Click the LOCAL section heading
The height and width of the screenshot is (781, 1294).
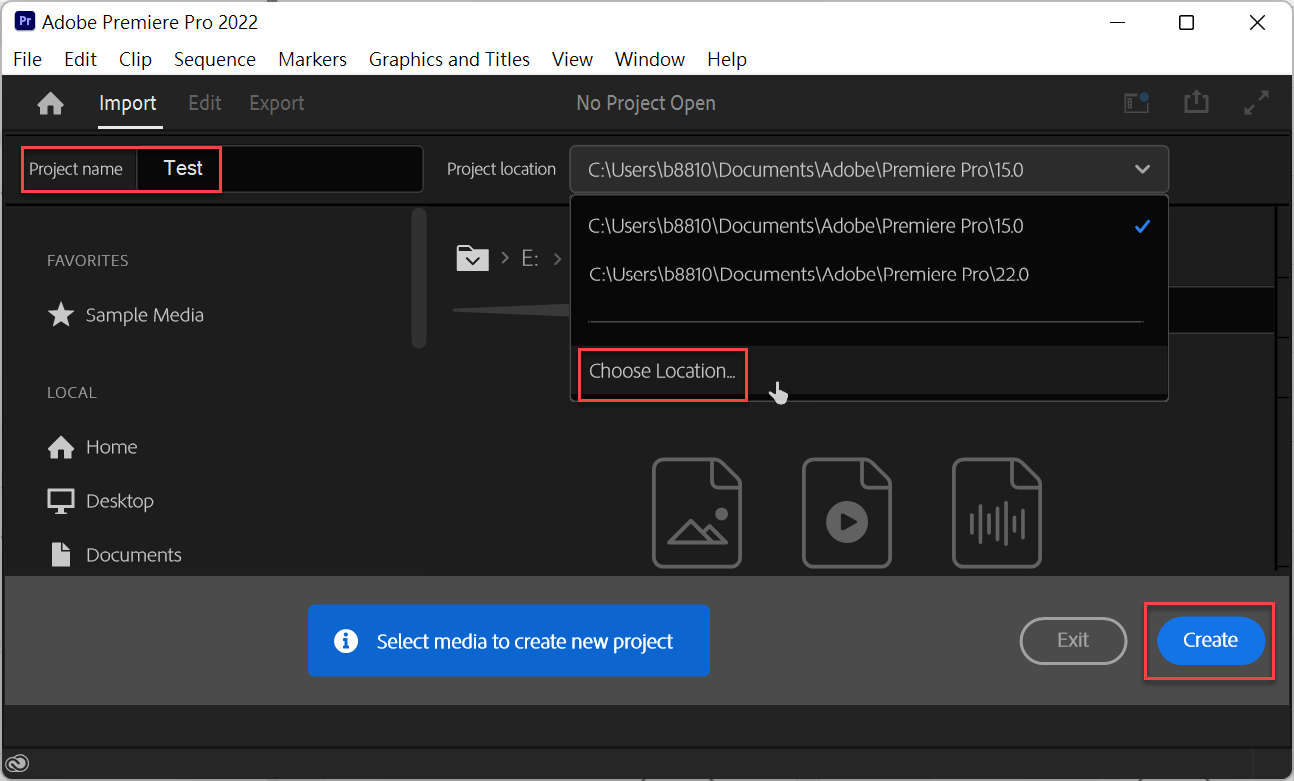coord(72,393)
